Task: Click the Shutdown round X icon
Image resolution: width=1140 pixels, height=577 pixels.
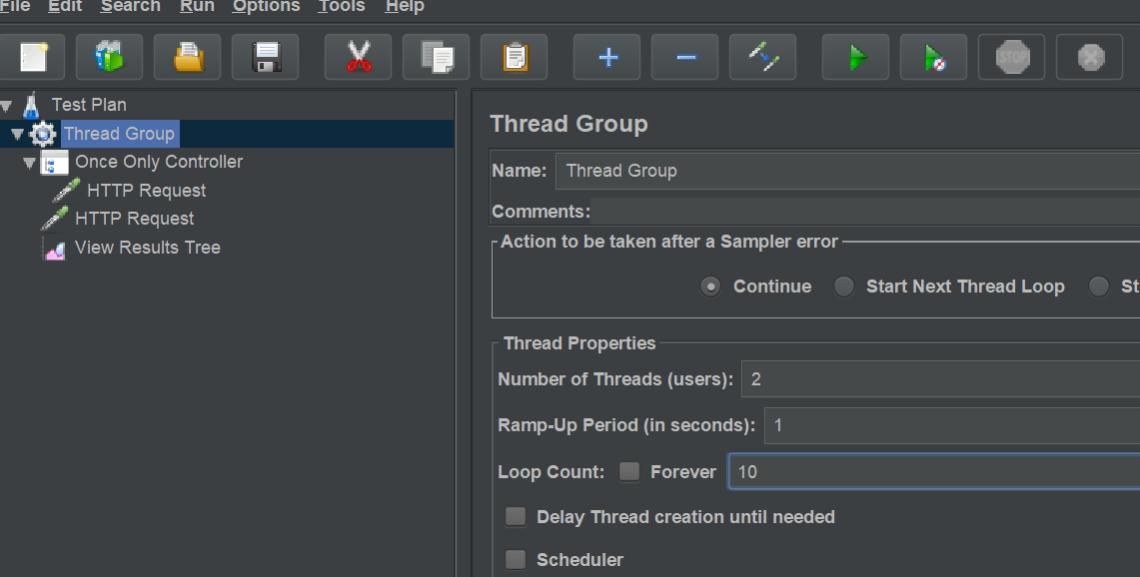Action: point(1090,57)
